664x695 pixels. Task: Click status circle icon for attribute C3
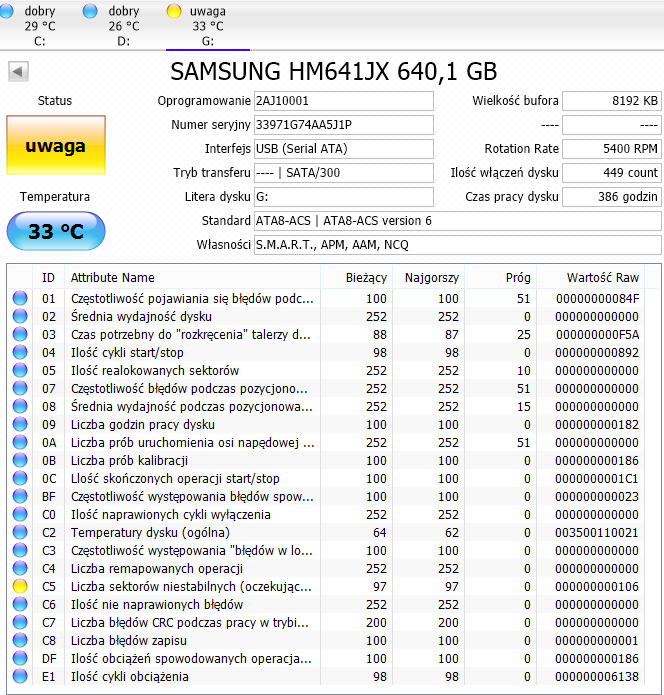pos(20,550)
